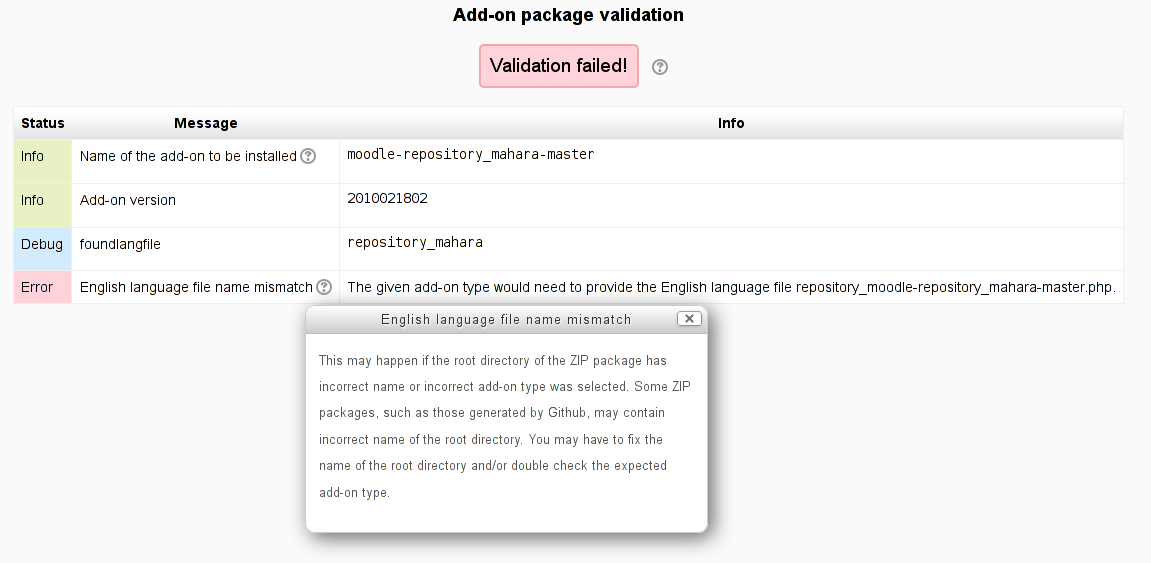Click the Add-on version message cell
This screenshot has height=563, width=1151.
coord(206,205)
